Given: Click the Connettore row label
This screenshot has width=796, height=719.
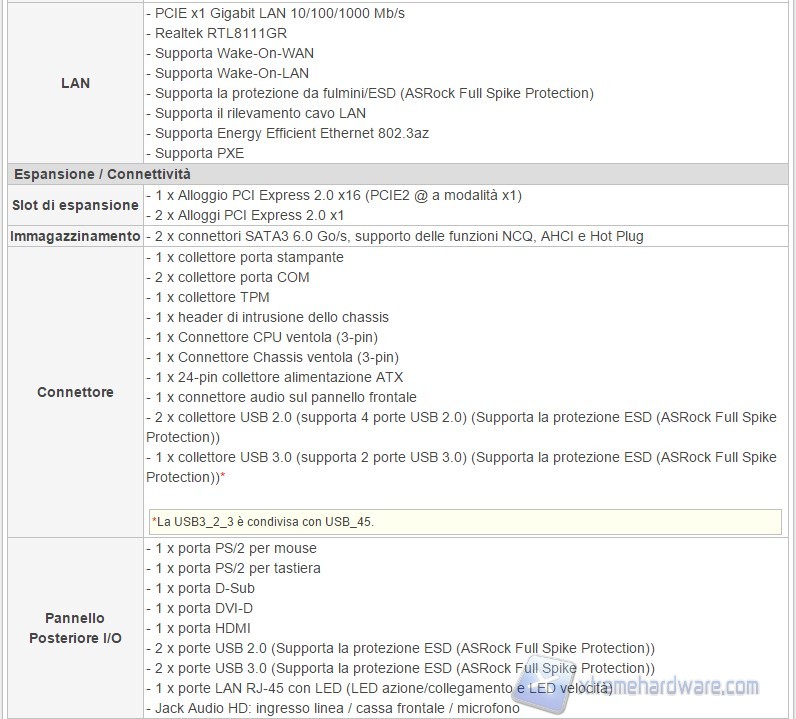Looking at the screenshot, I should (x=75, y=392).
